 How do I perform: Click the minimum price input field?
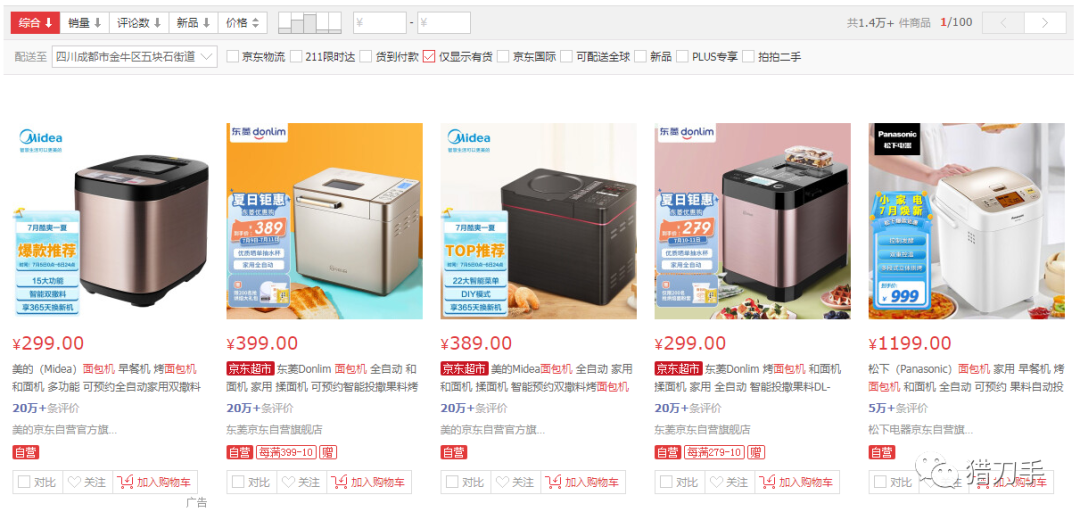point(380,23)
